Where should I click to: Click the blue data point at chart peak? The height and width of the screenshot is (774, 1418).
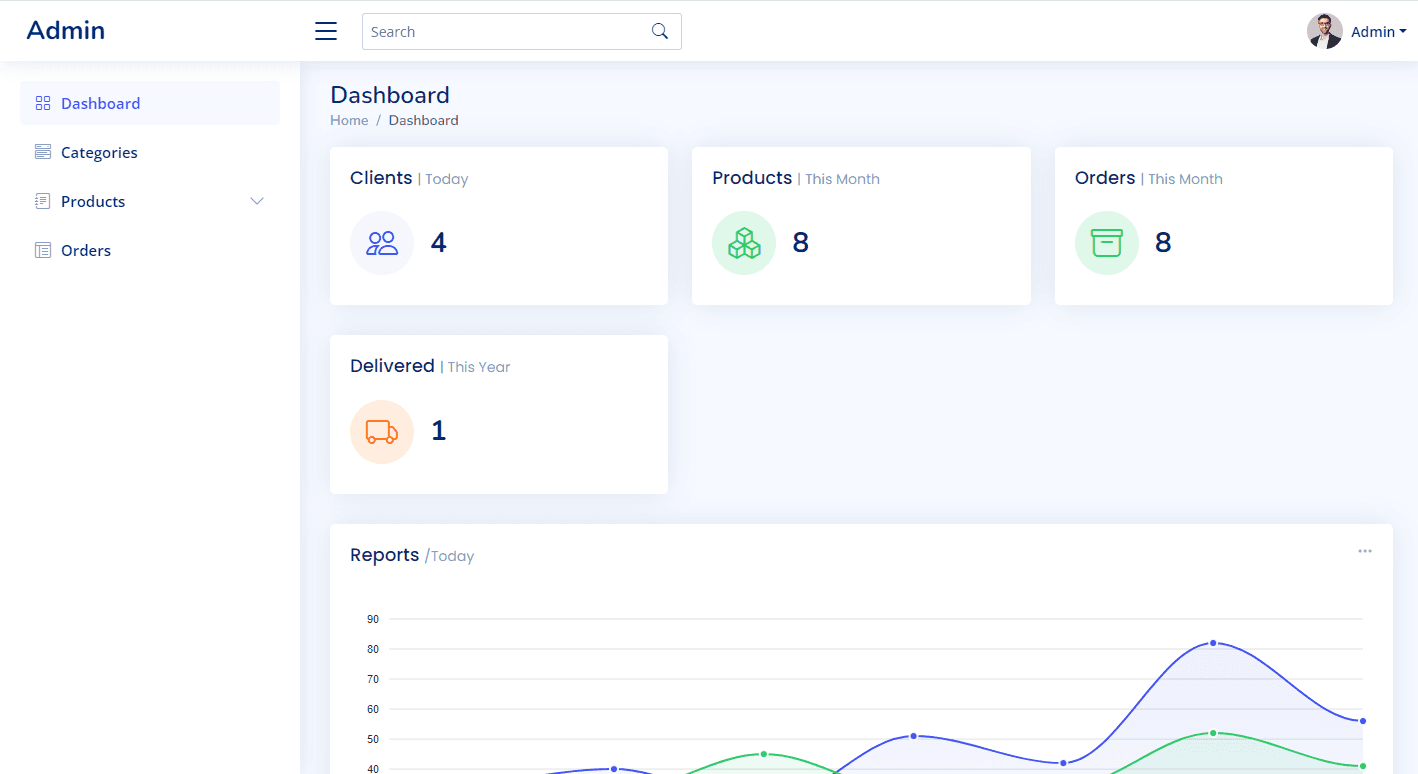(x=1213, y=643)
